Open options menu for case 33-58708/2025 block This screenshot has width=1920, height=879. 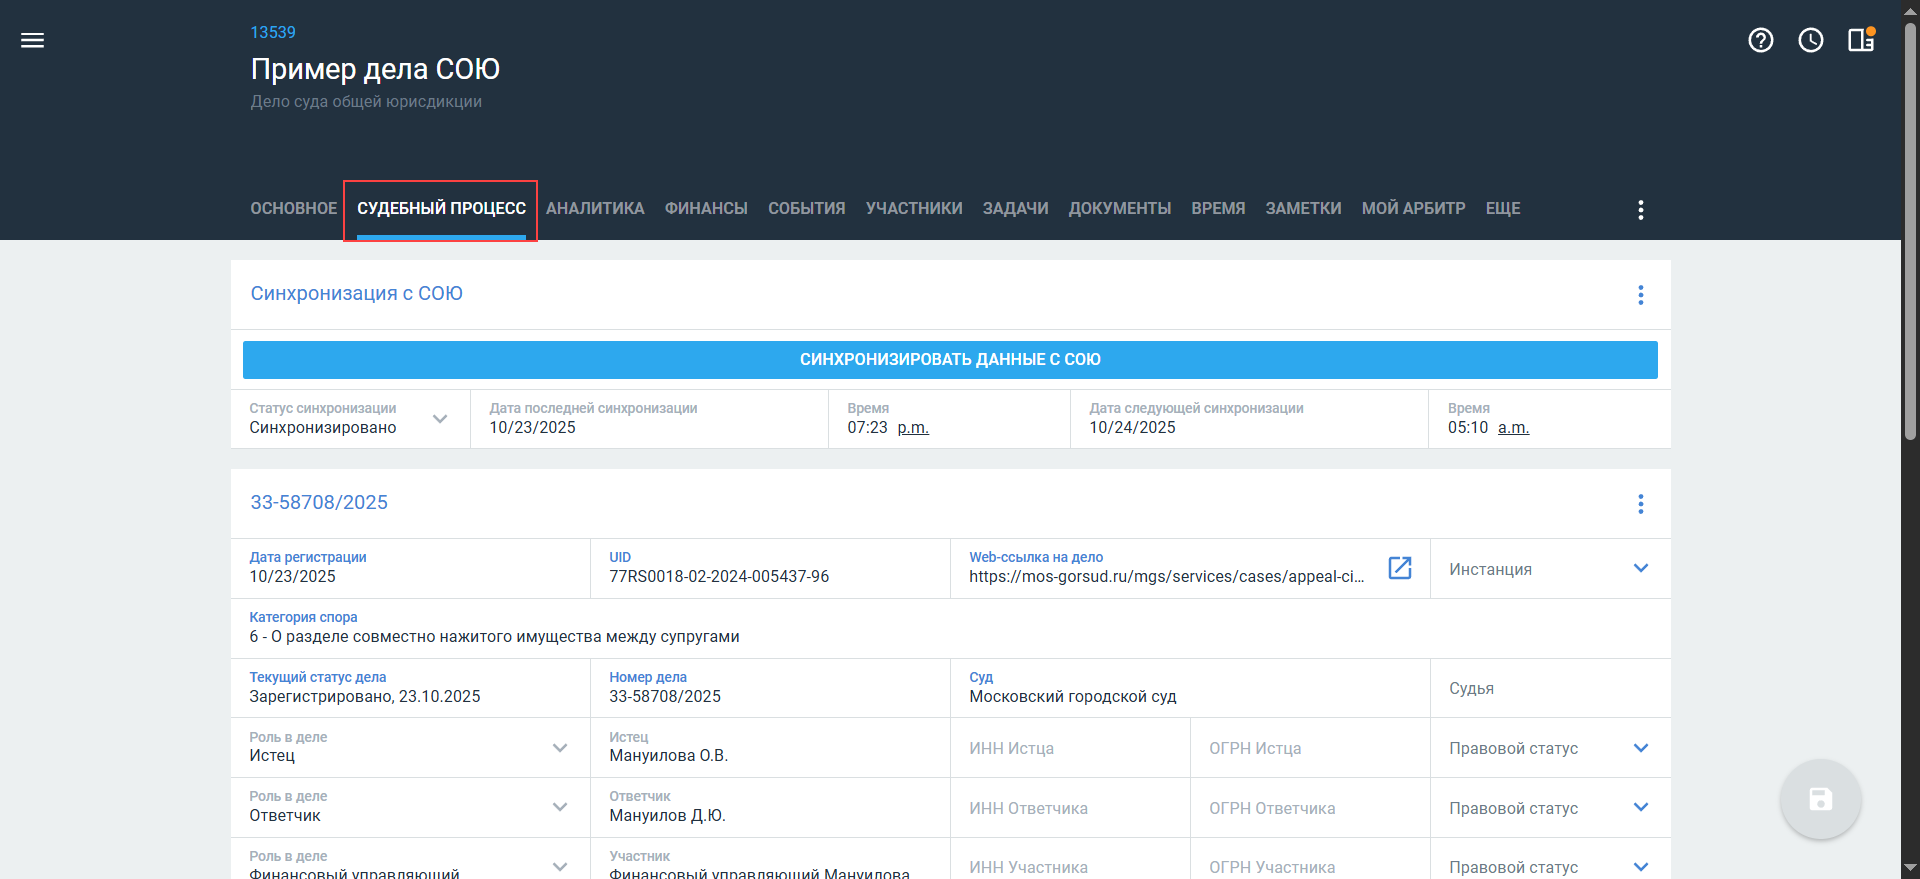click(x=1640, y=504)
